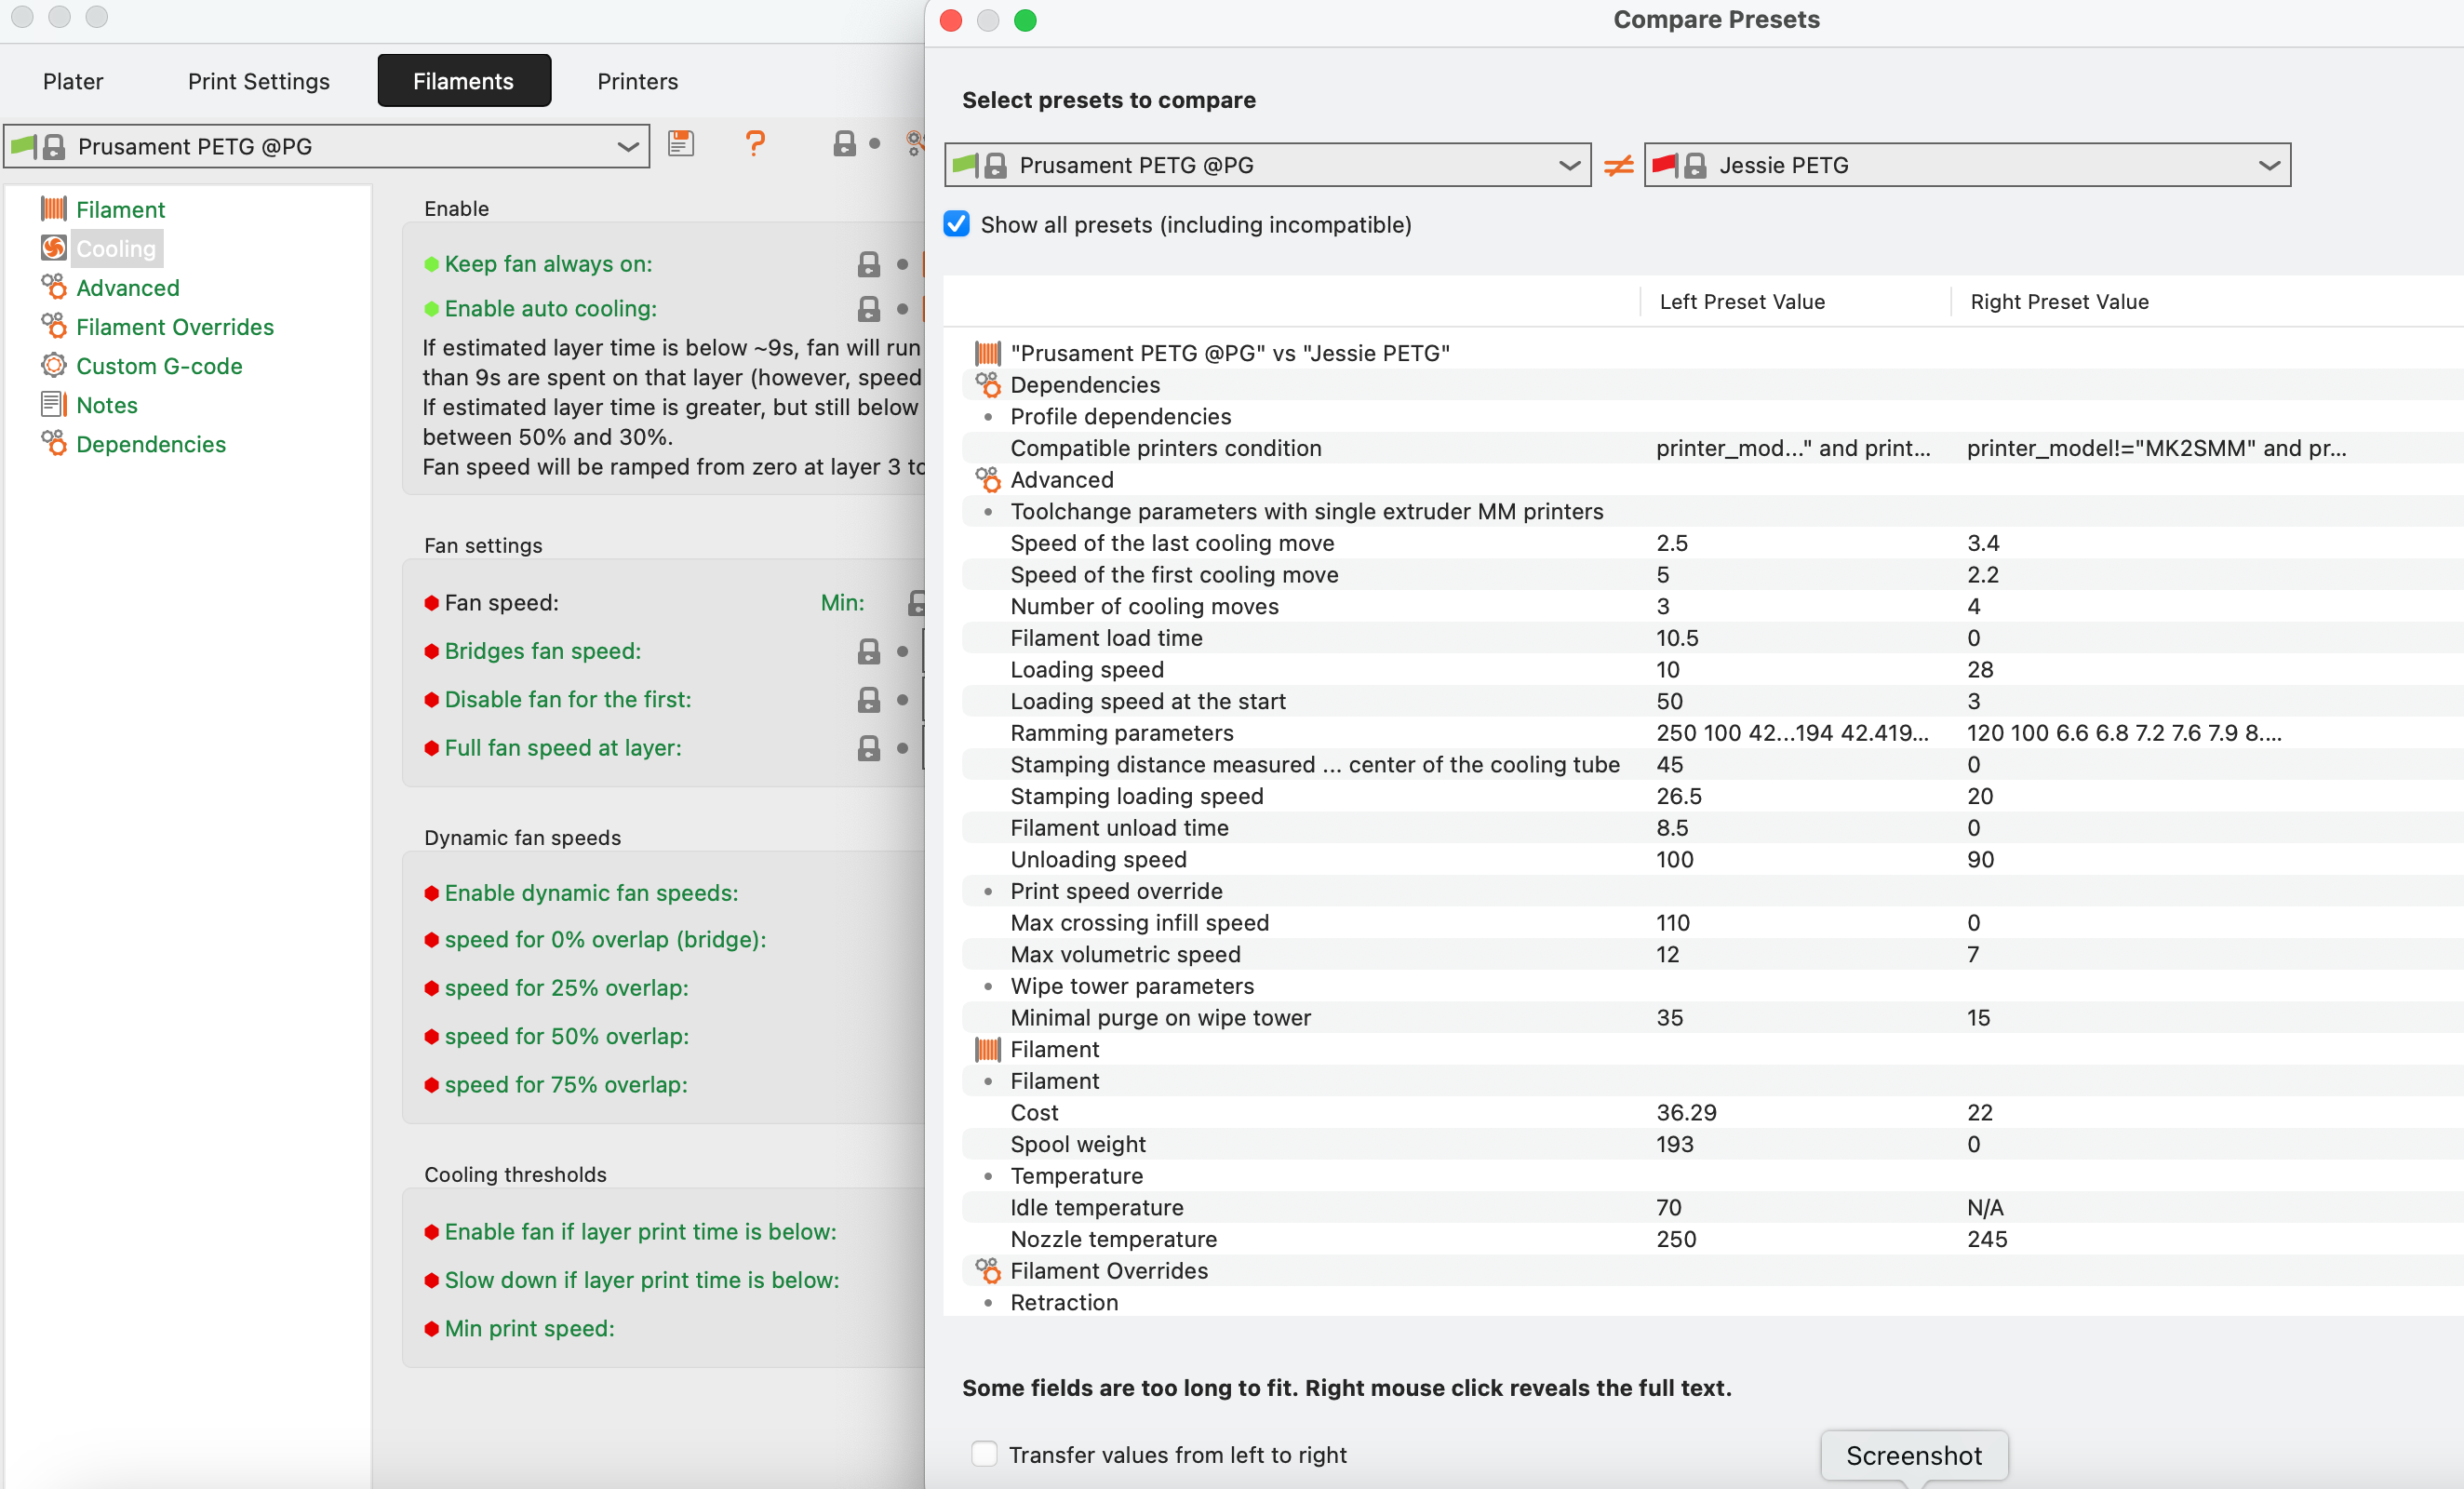Click the Custom G-code cog icon
This screenshot has height=1489, width=2464.
54,365
